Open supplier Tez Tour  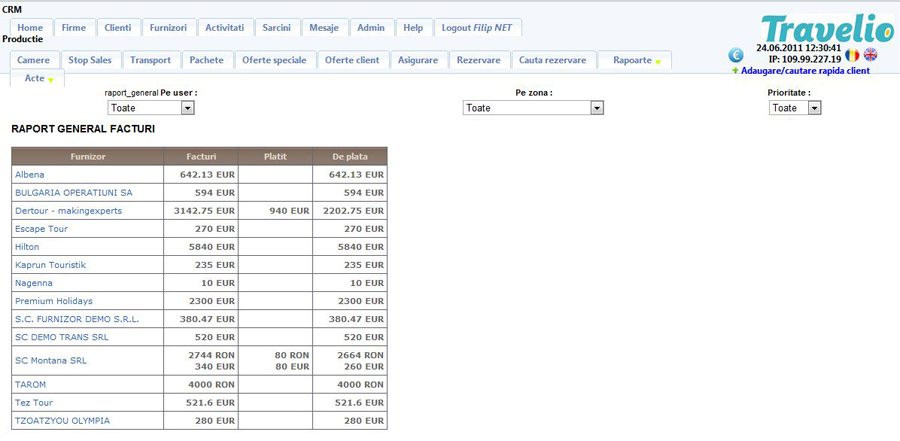point(34,403)
